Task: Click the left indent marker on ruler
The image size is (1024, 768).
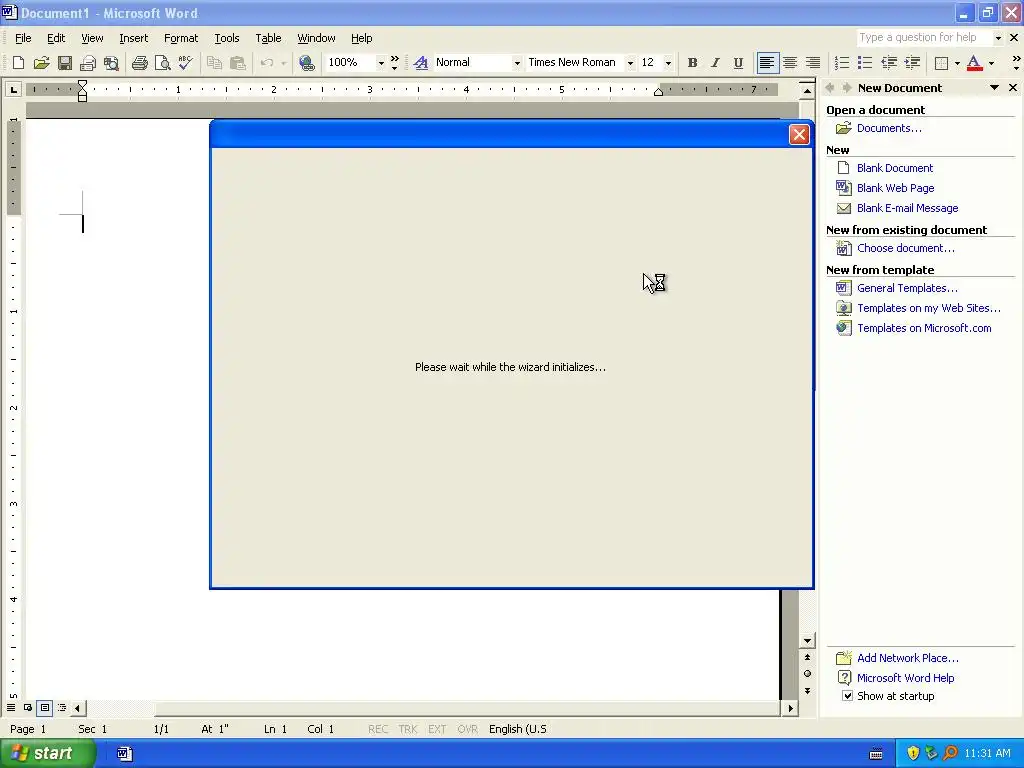Action: tap(82, 97)
